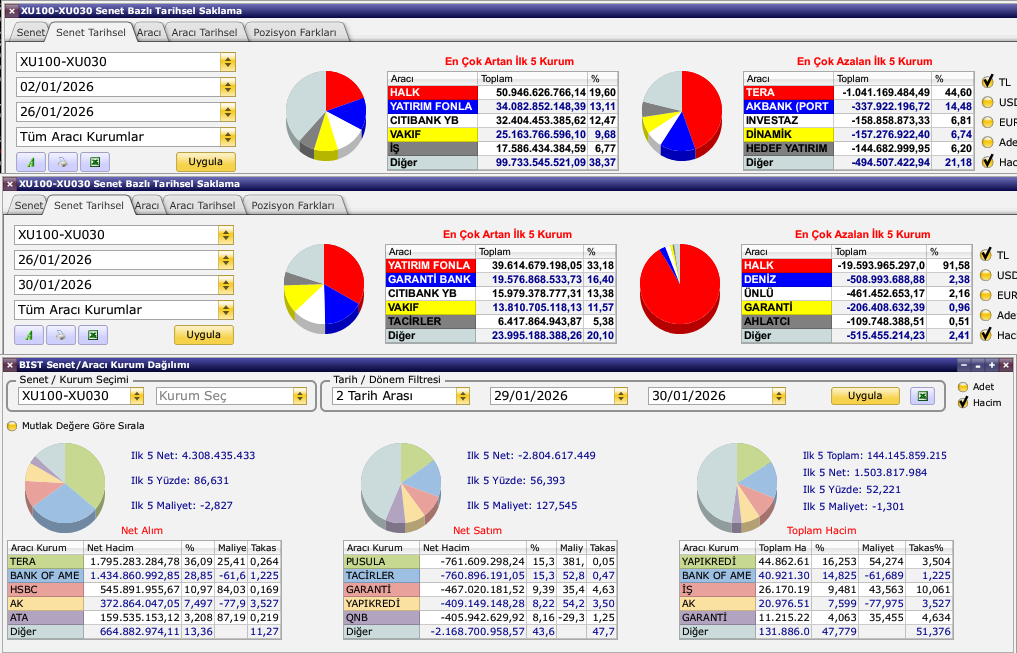This screenshot has height=653, width=1017.
Task: Click Uygula button in the top panel
Action: tap(205, 162)
